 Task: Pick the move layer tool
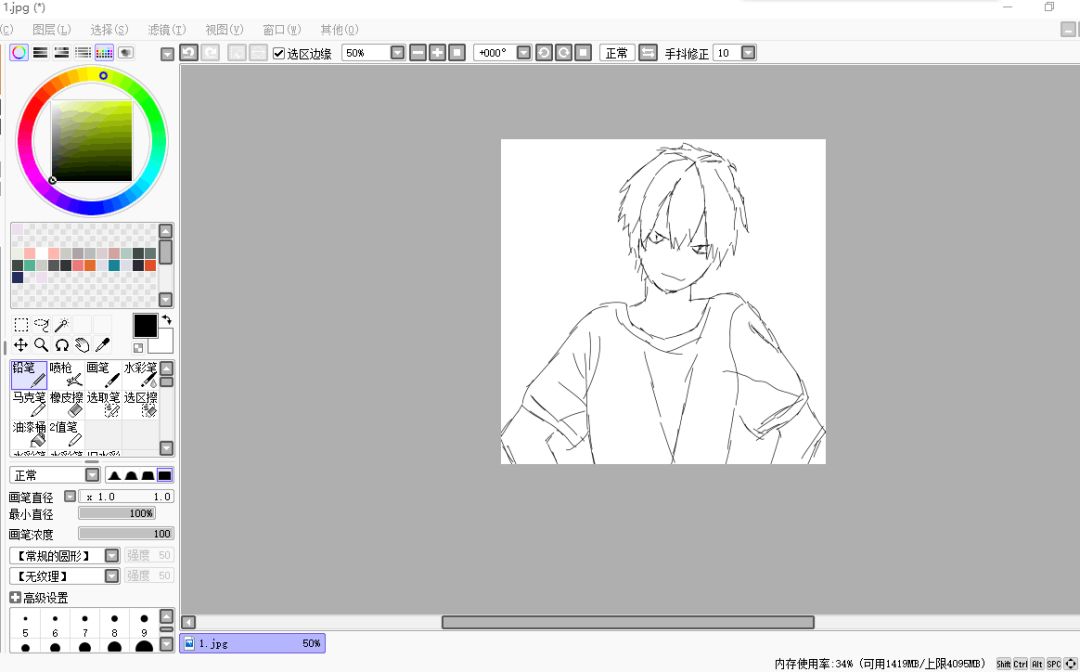(x=21, y=345)
